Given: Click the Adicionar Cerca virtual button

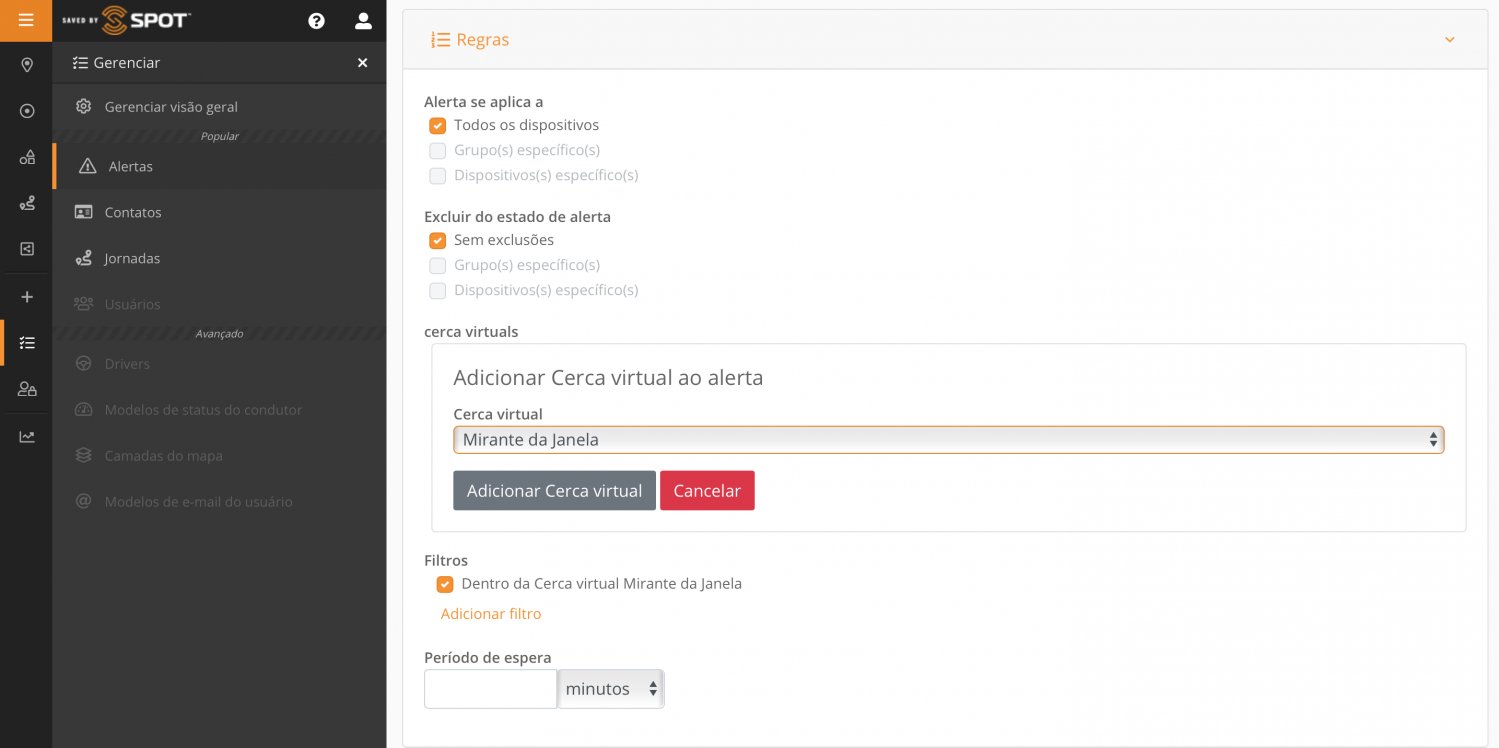Looking at the screenshot, I should click(554, 491).
